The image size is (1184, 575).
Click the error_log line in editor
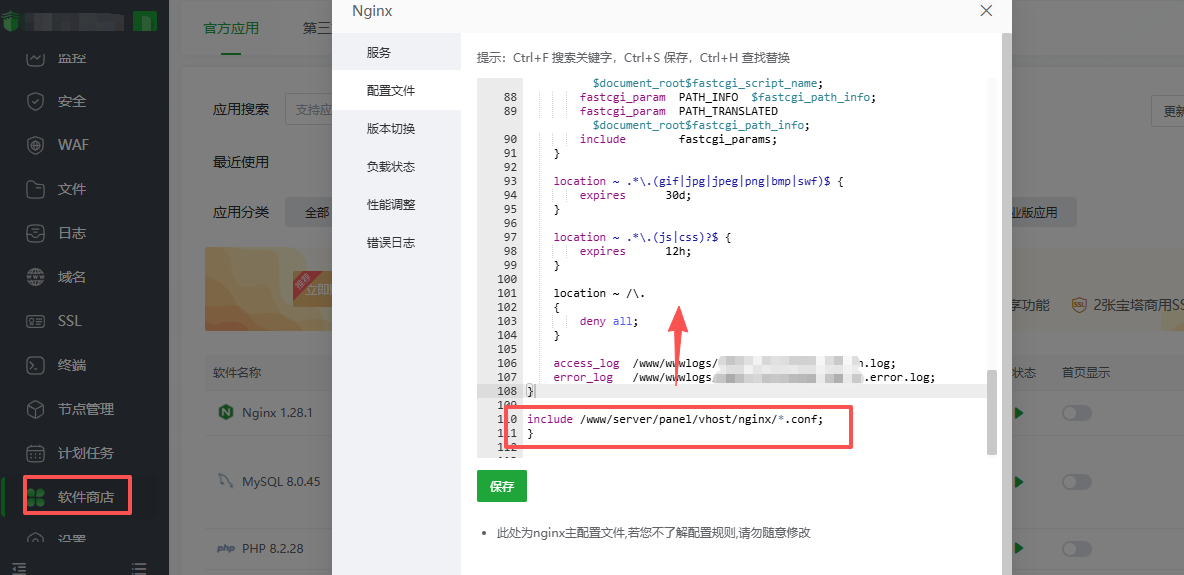(744, 377)
